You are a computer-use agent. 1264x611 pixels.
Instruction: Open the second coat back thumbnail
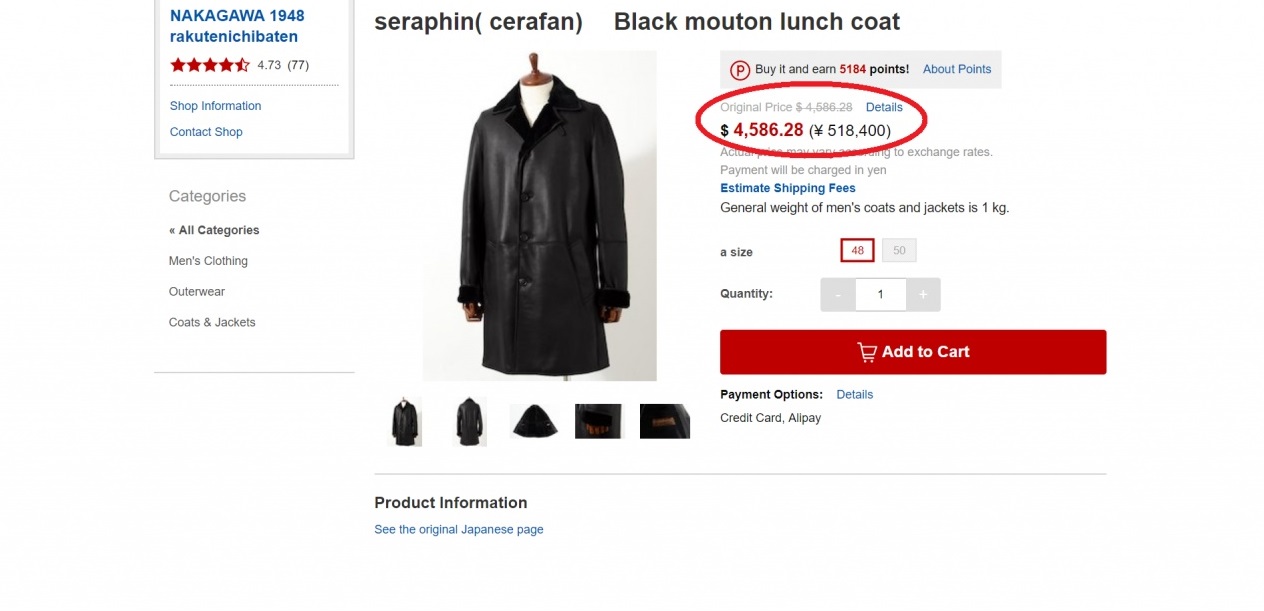[x=470, y=421]
